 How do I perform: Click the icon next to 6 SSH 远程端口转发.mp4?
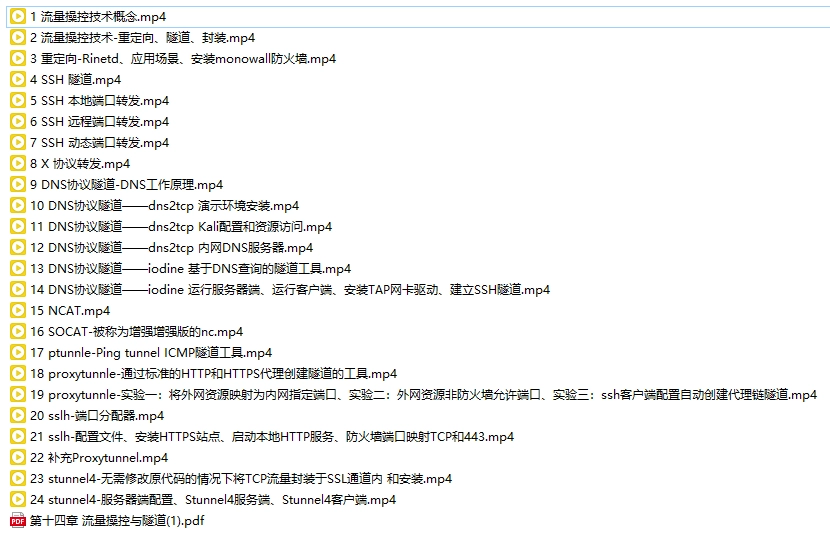tap(17, 121)
